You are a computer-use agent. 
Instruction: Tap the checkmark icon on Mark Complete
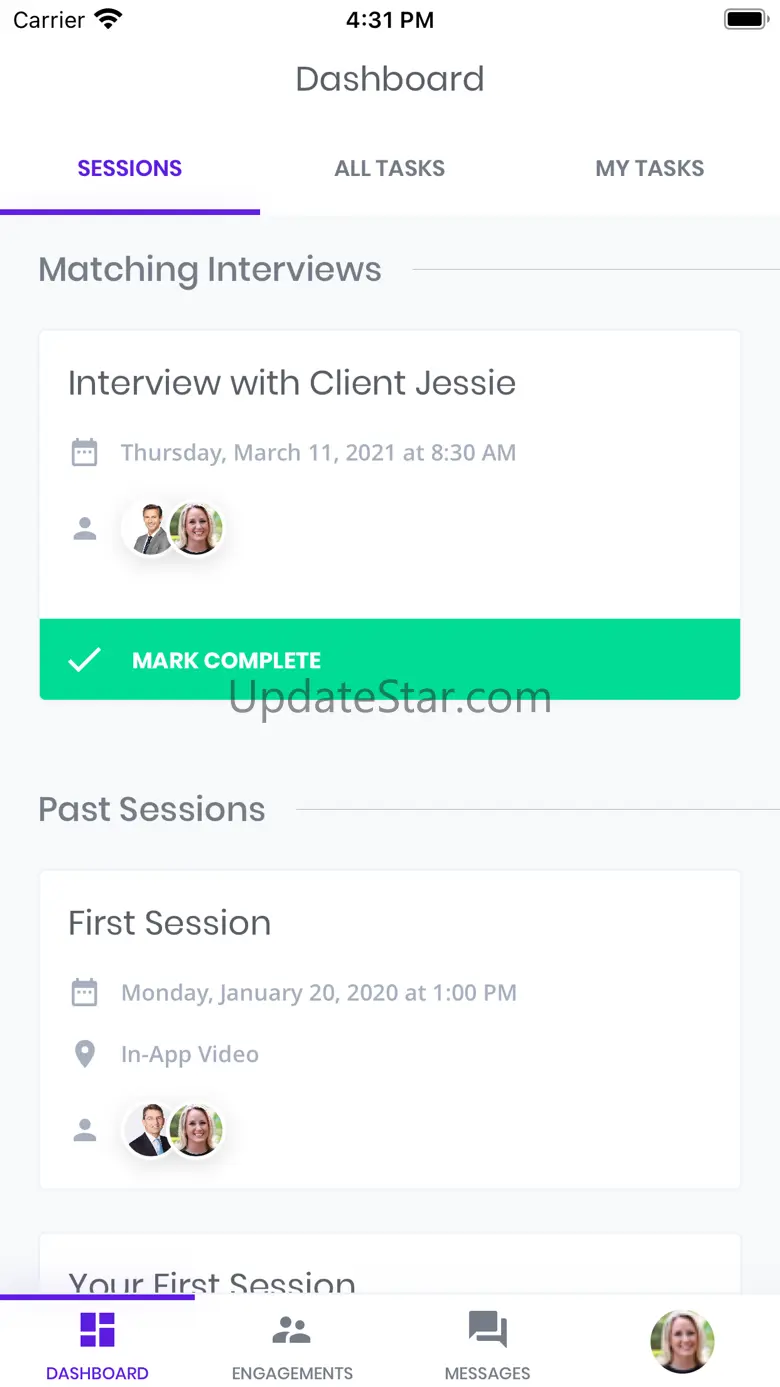click(x=84, y=660)
